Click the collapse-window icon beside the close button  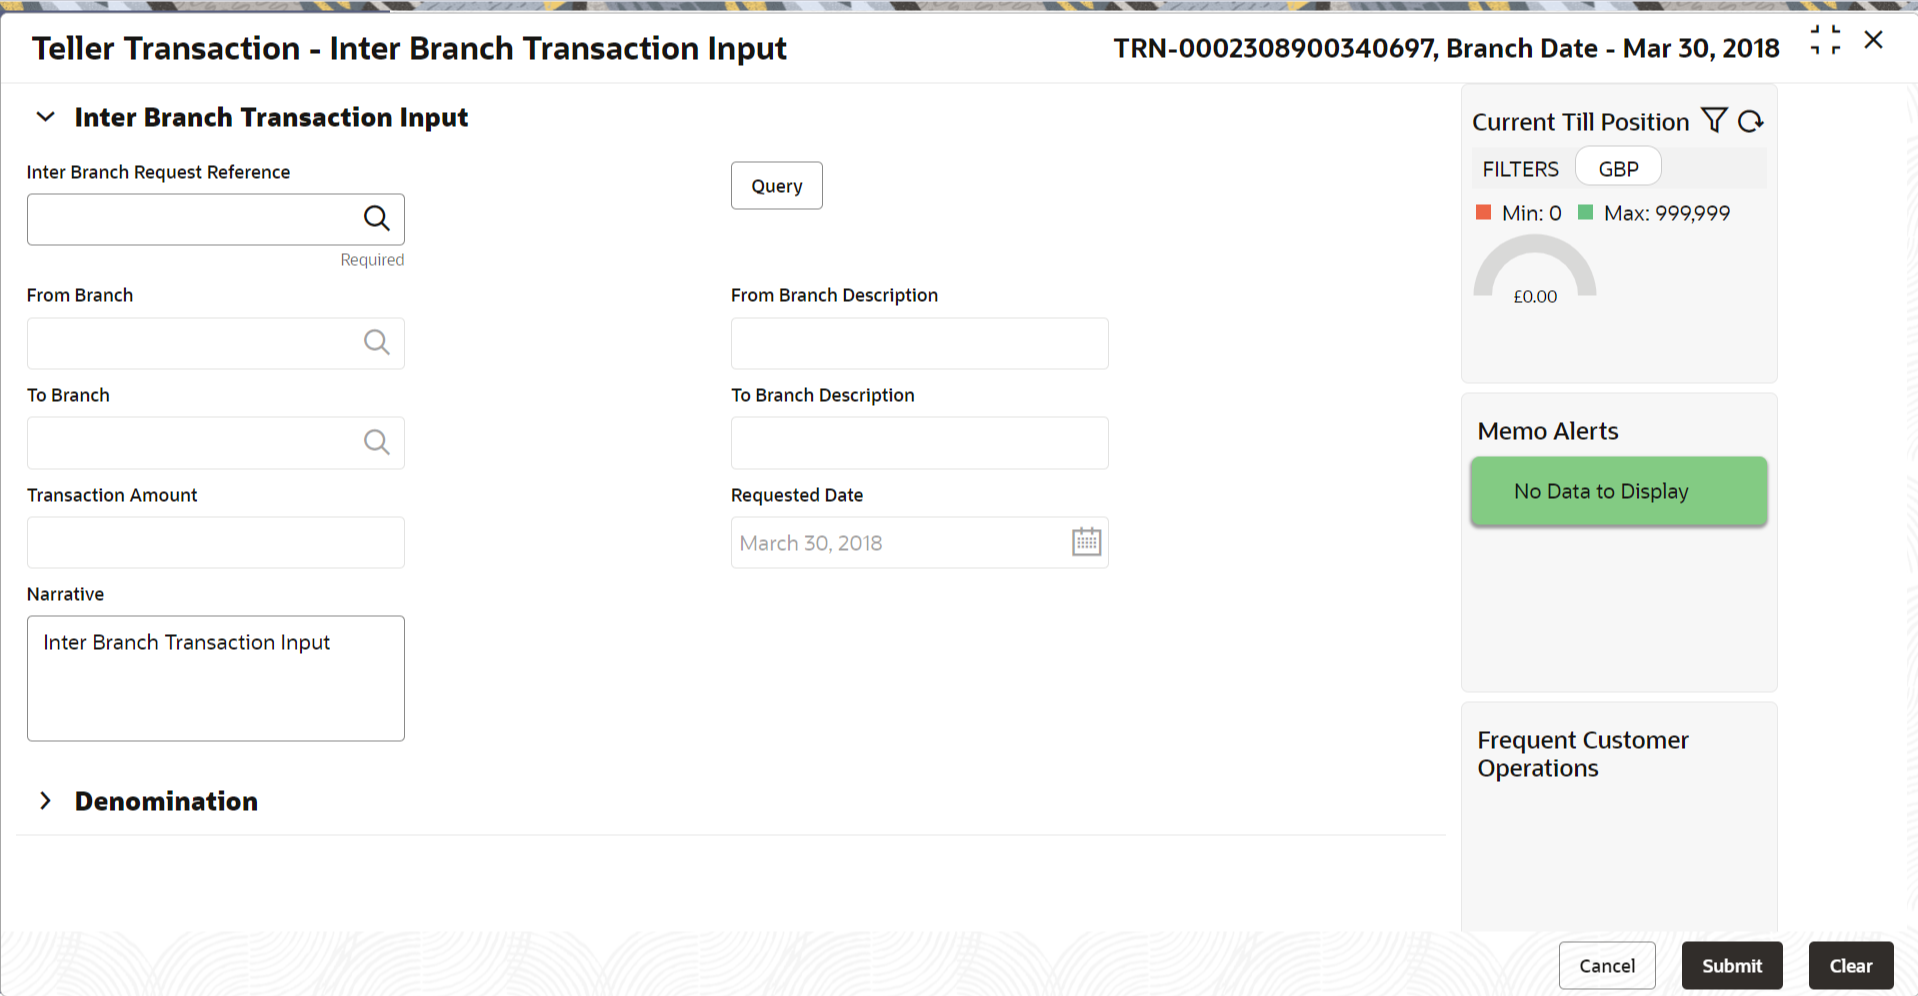click(1825, 40)
